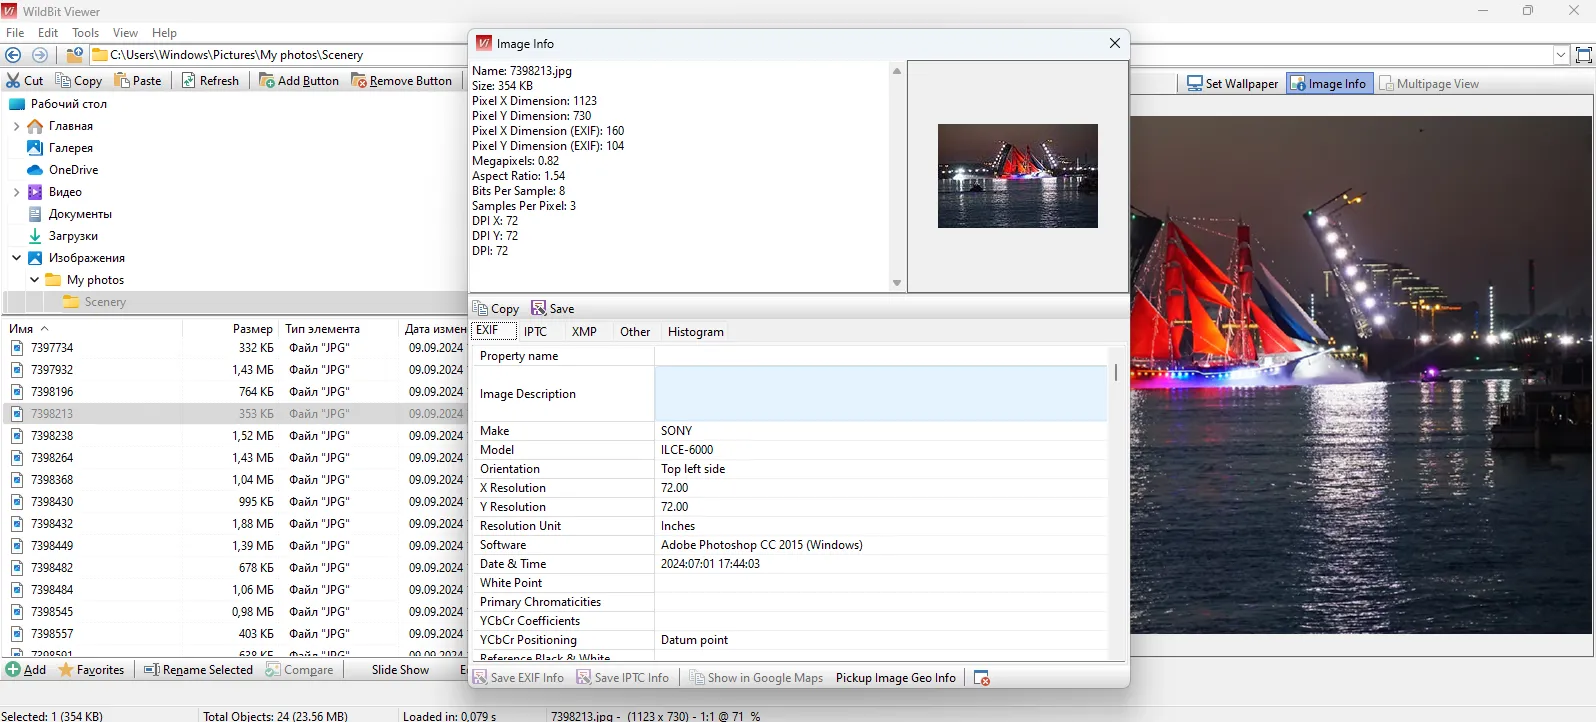
Task: Toggle the Image Info panel button
Action: tap(1329, 84)
